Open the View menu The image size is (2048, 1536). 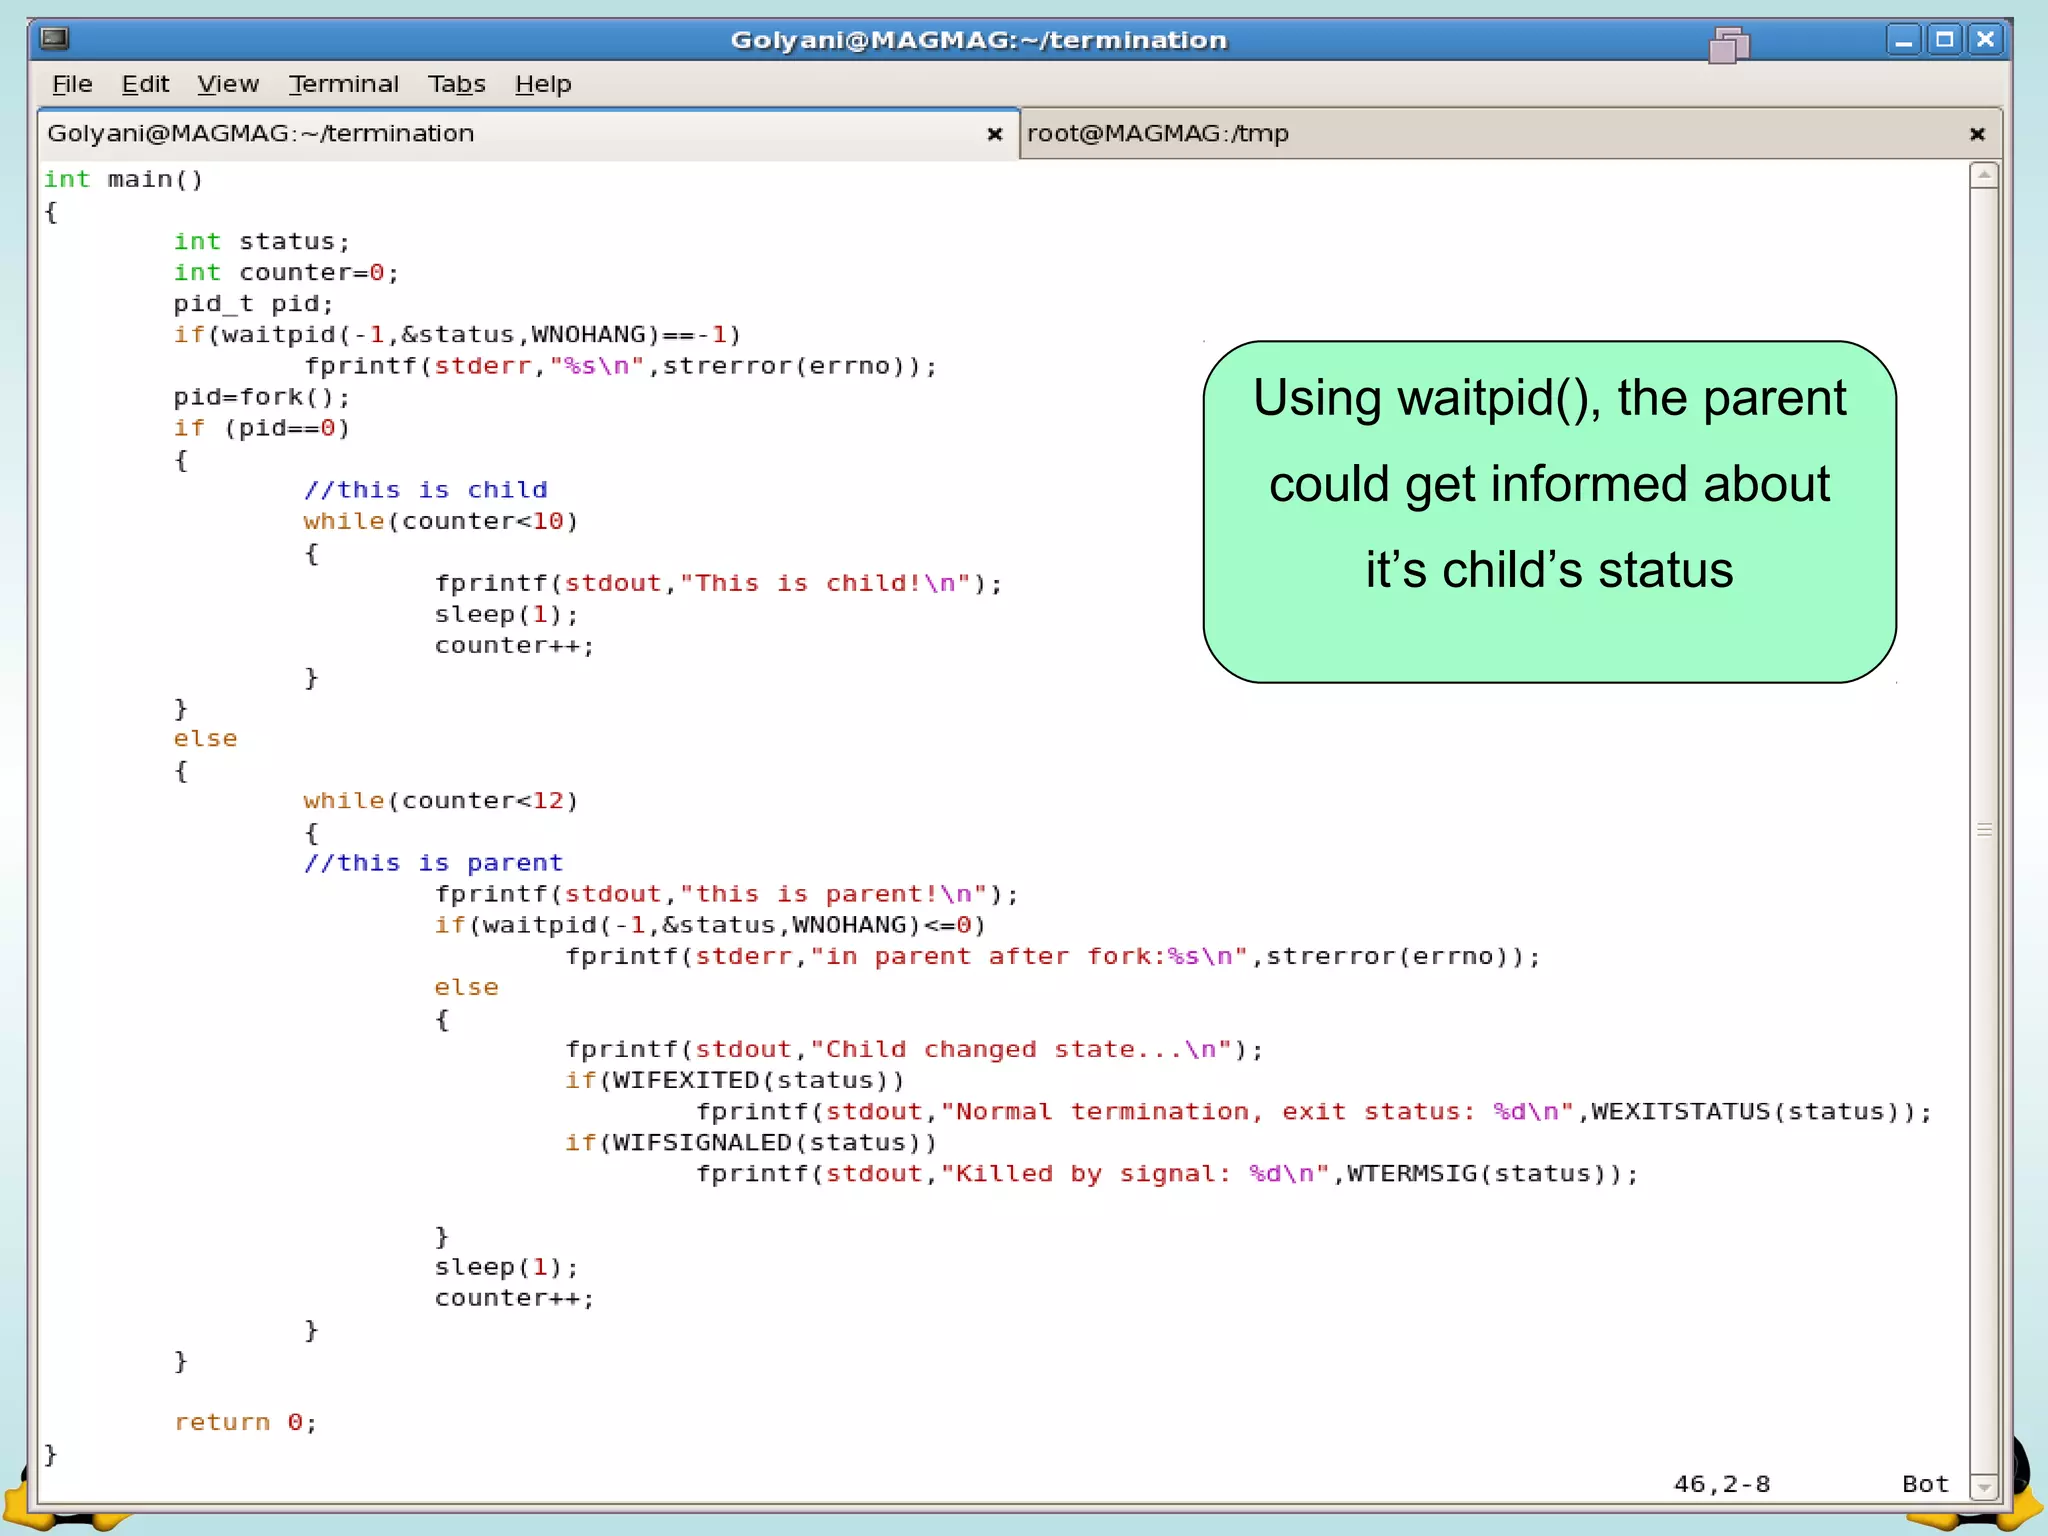228,84
